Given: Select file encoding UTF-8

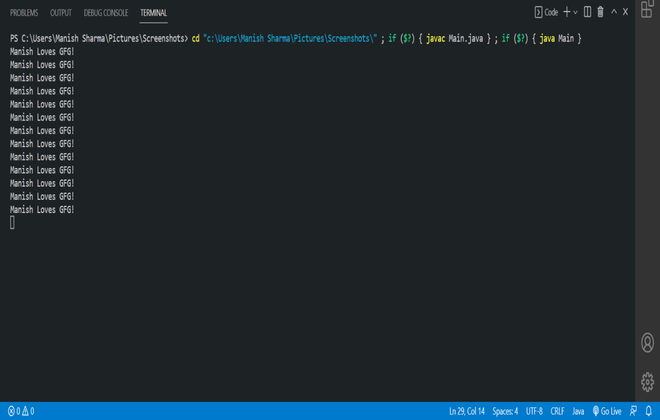Looking at the screenshot, I should point(534,411).
